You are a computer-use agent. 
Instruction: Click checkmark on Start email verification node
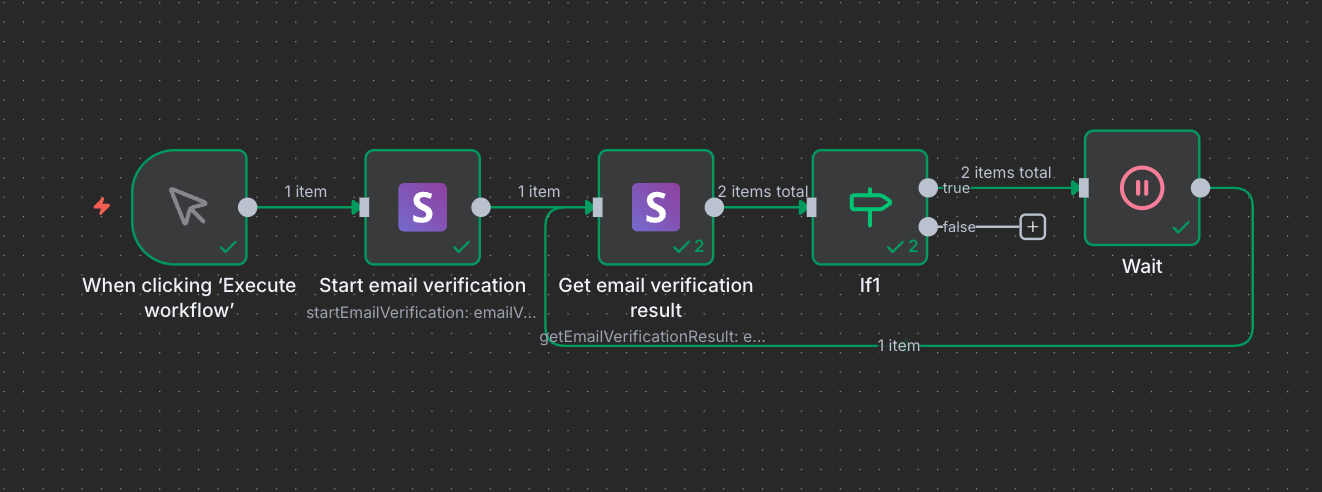click(461, 246)
